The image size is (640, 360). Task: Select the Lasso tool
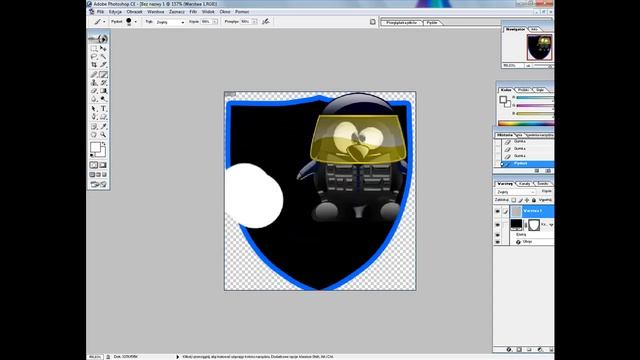(94, 57)
